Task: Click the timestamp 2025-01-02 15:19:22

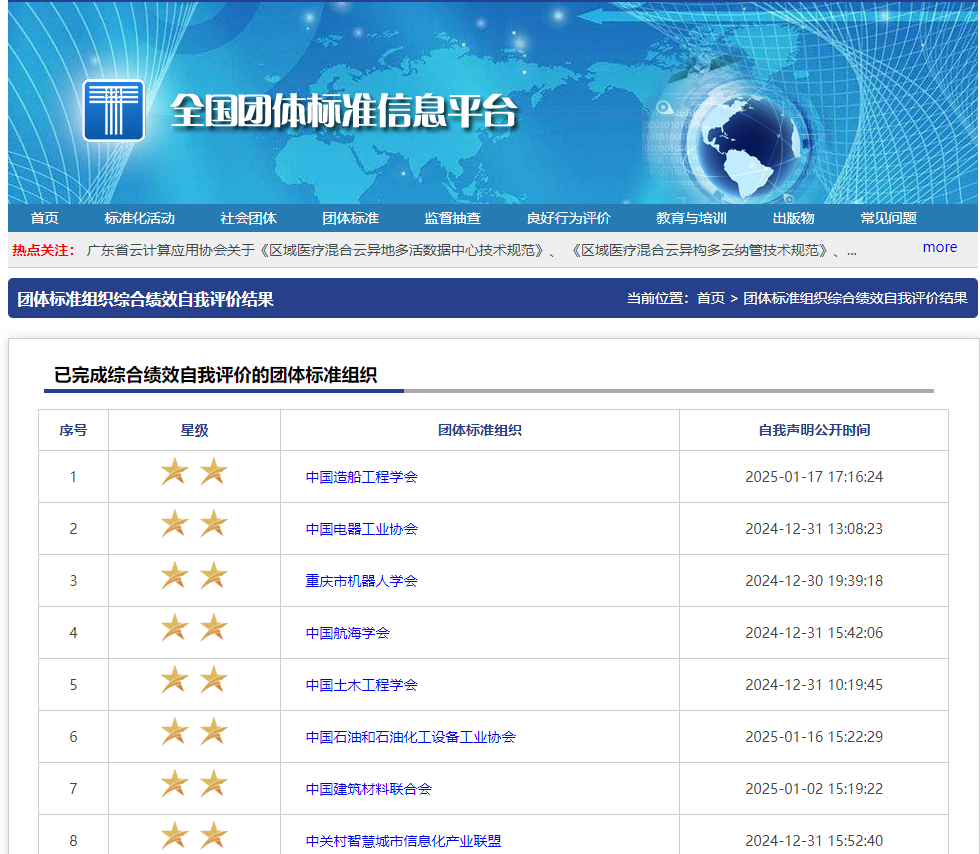Action: click(x=814, y=788)
